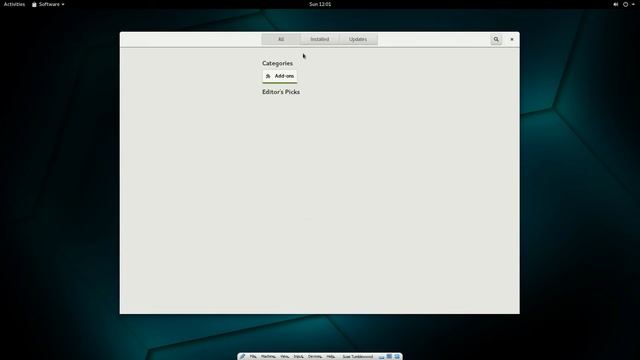The image size is (640, 360).
Task: Click the Categories heading
Action: tap(278, 63)
